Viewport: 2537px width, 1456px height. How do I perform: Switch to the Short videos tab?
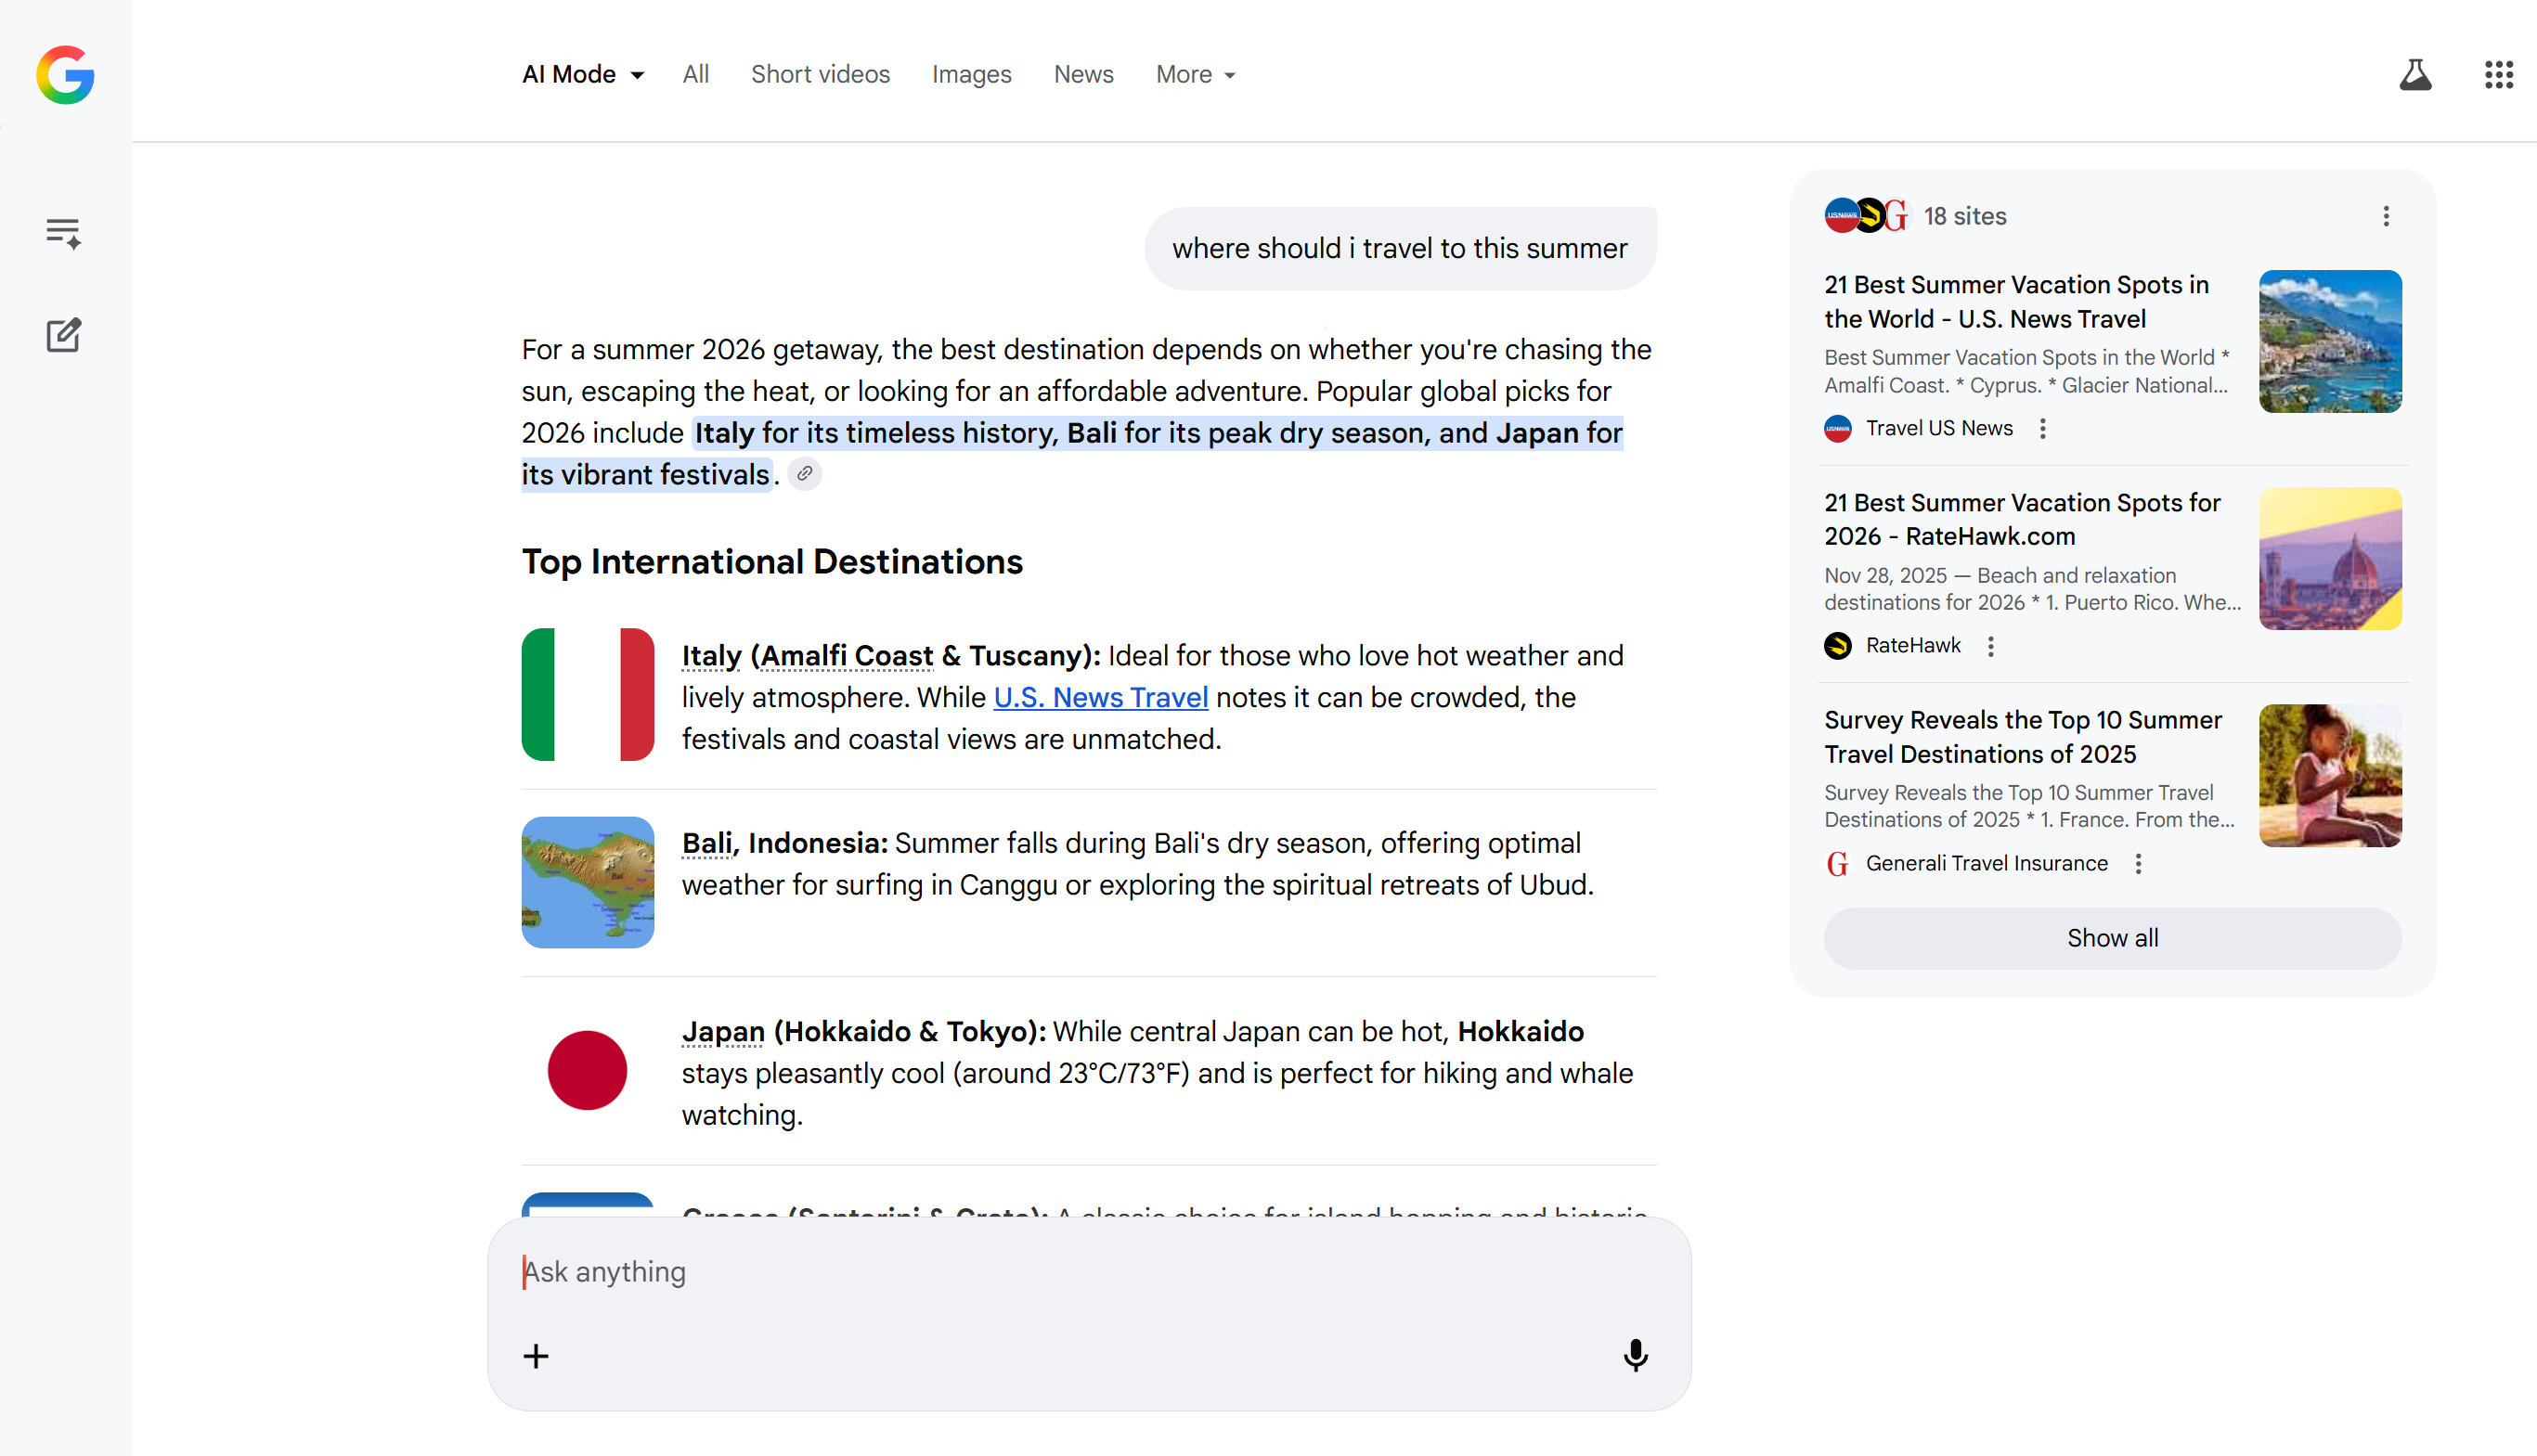pyautogui.click(x=820, y=75)
